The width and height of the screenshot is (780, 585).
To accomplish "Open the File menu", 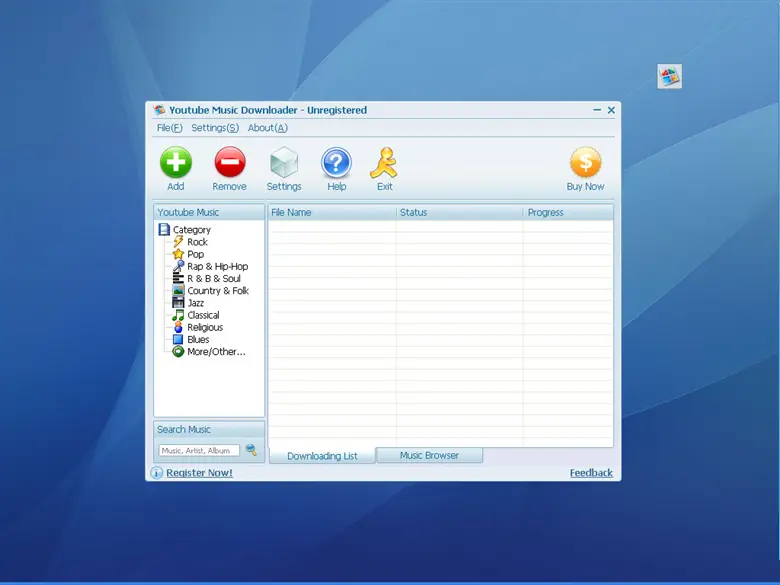I will (x=169, y=128).
